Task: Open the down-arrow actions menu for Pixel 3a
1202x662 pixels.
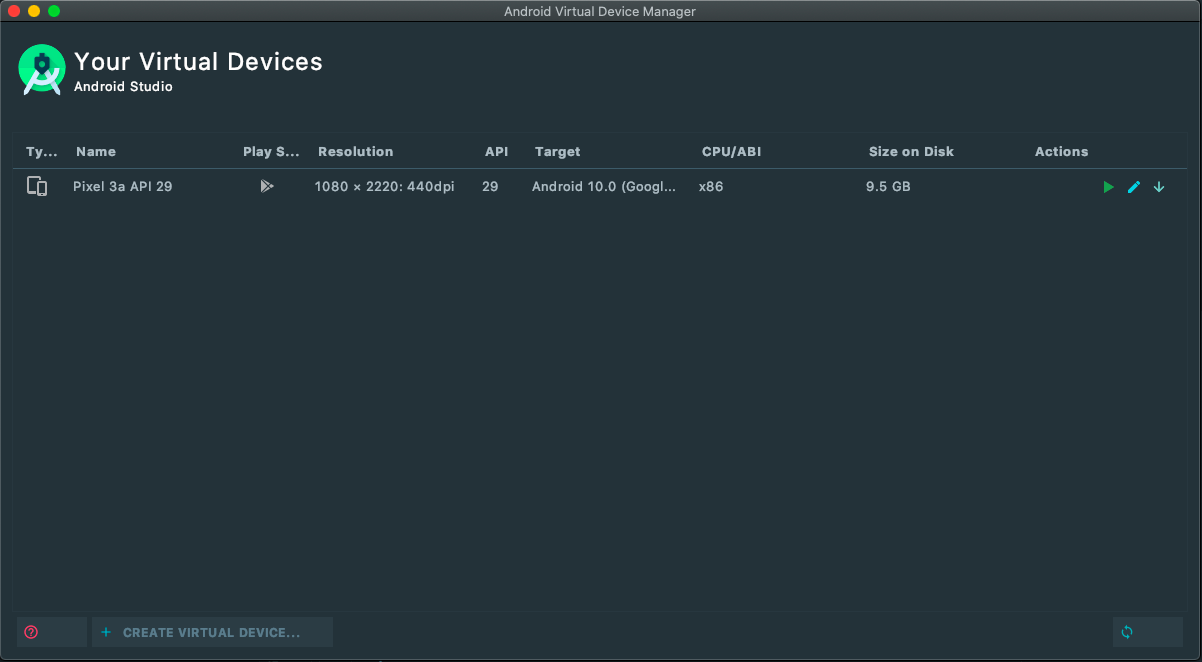Action: tap(1159, 186)
